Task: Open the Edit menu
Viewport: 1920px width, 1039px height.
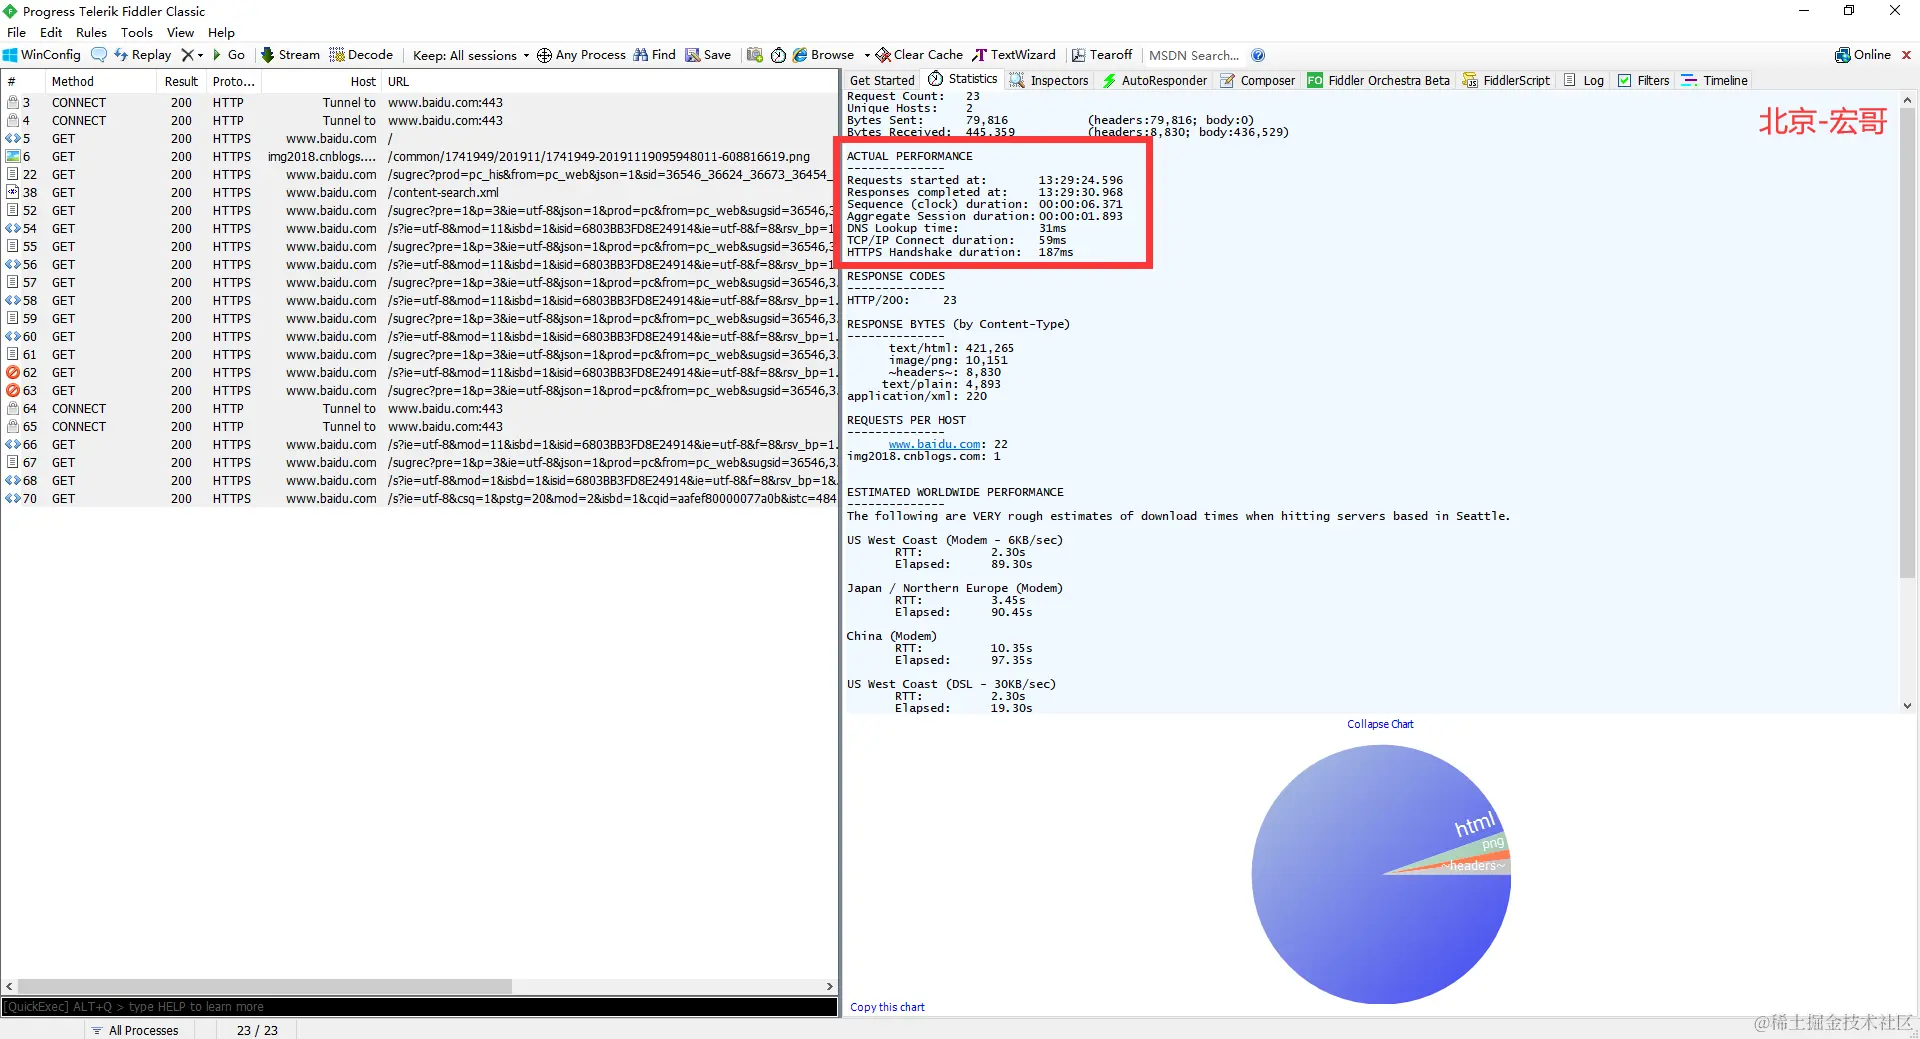Action: [x=51, y=32]
